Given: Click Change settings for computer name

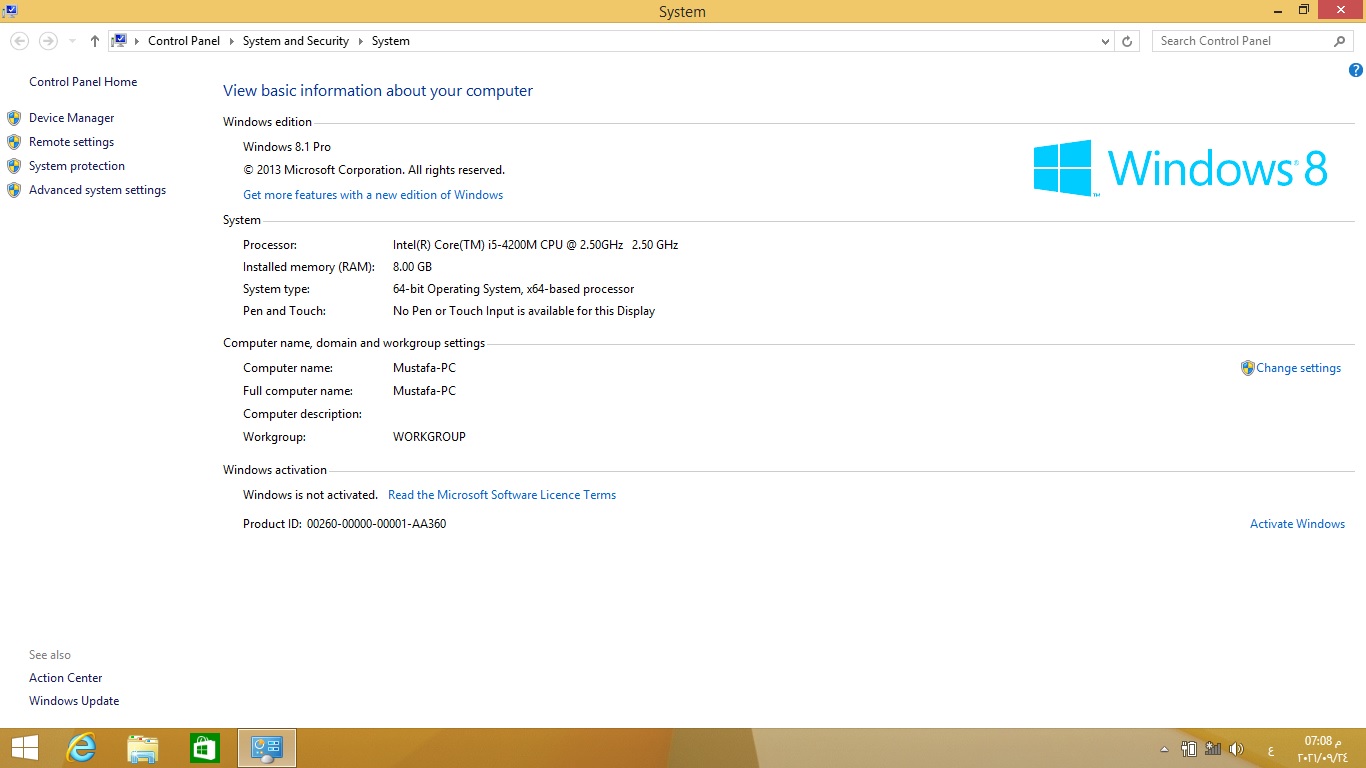Looking at the screenshot, I should point(1298,368).
